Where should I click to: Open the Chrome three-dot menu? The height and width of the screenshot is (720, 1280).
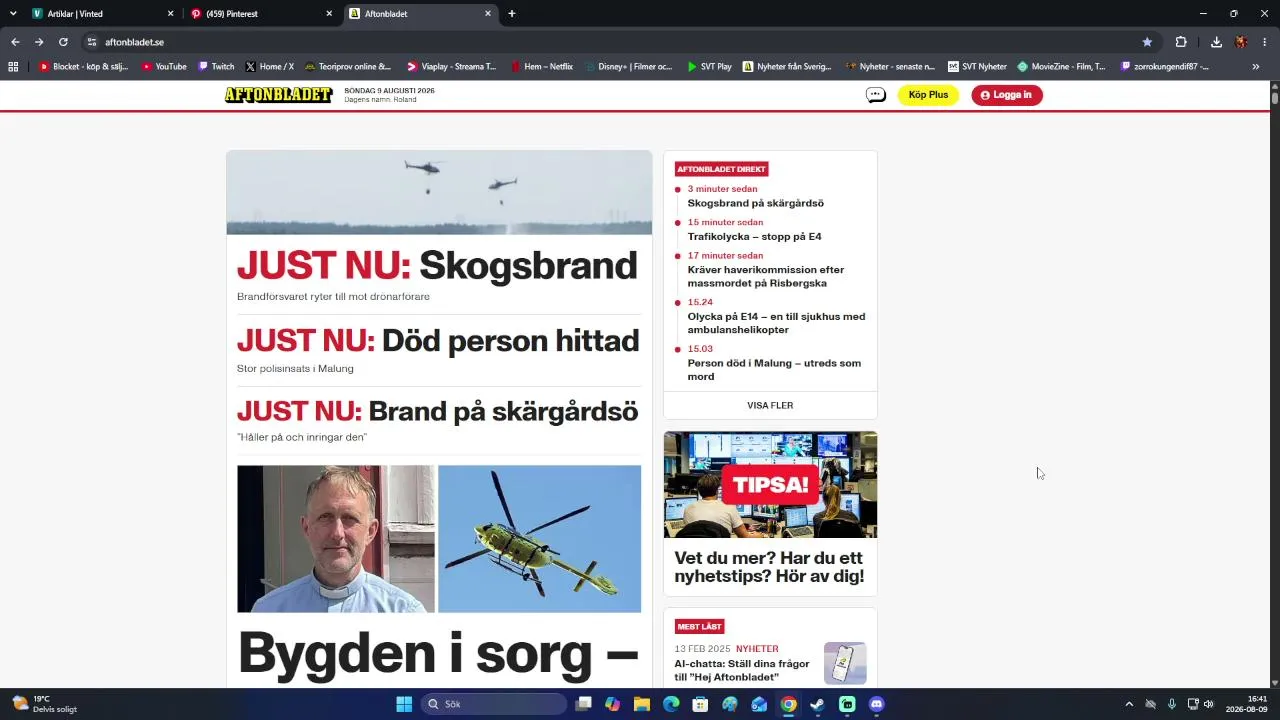click(1265, 42)
